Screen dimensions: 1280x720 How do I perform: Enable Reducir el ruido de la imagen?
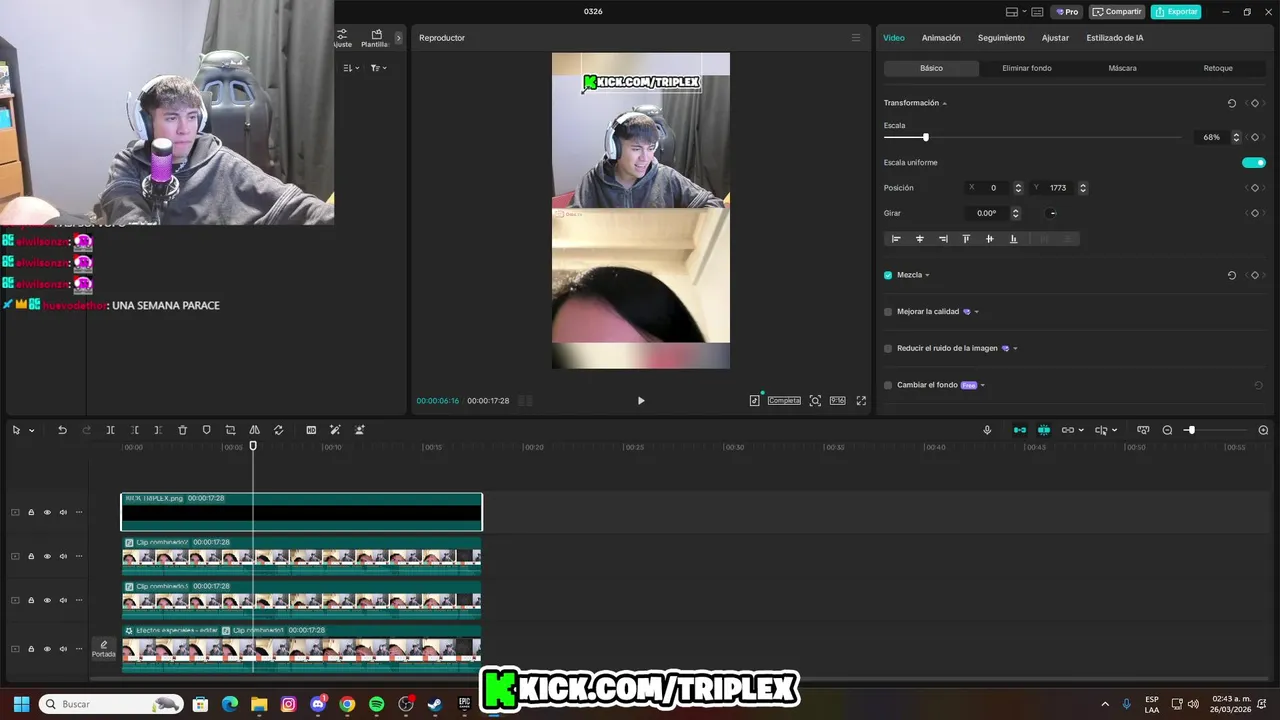click(x=888, y=348)
